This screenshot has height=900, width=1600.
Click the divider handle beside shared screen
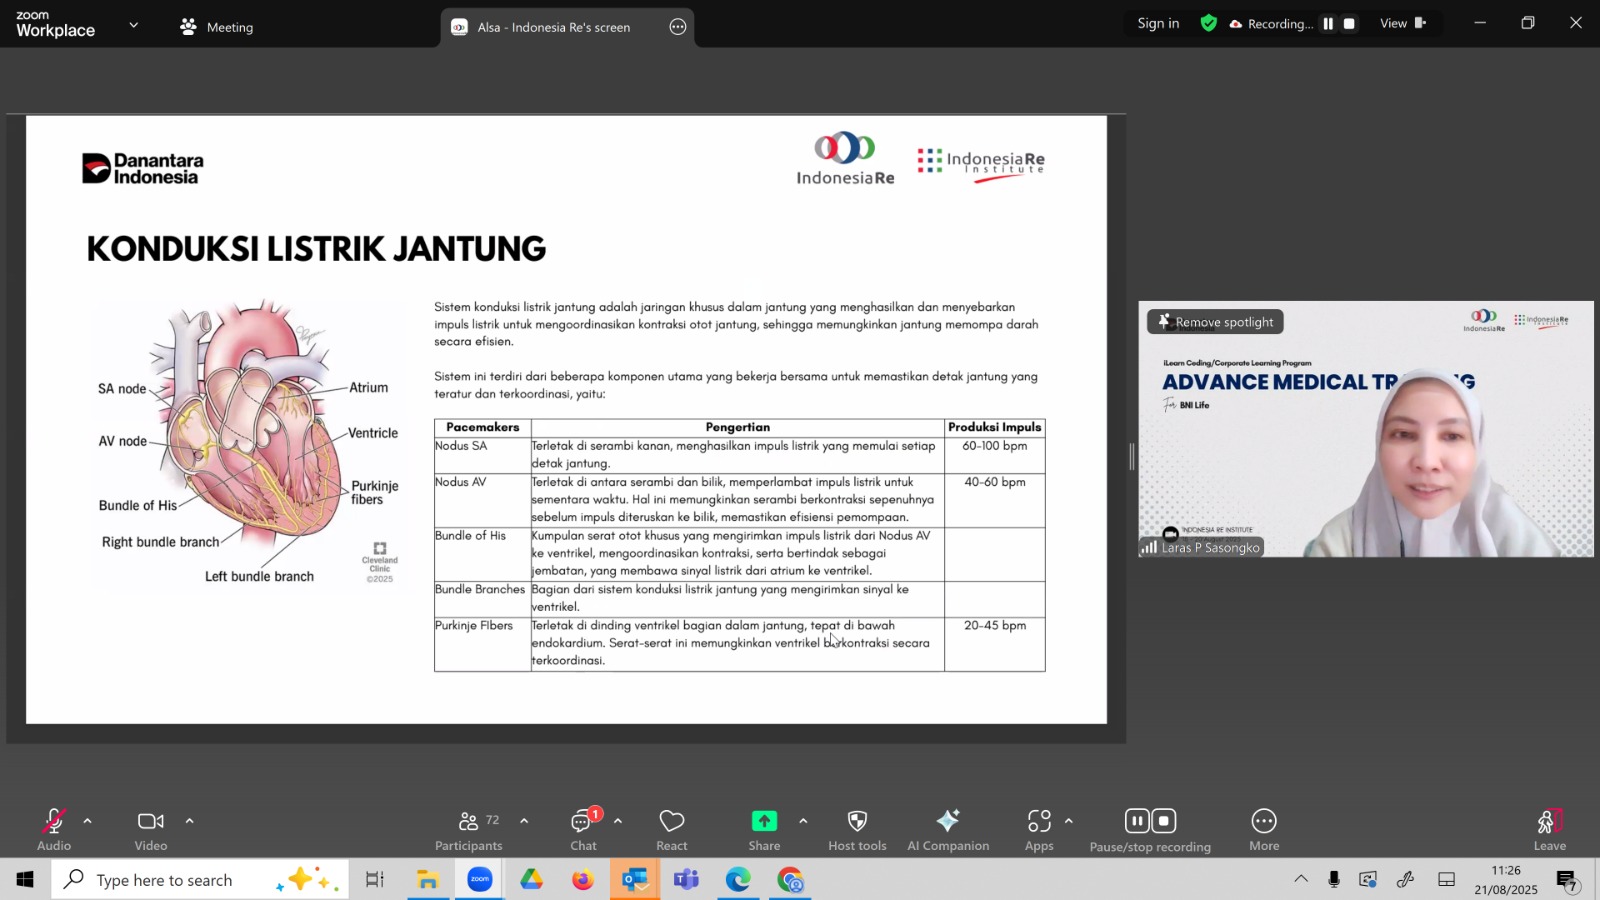click(x=1132, y=456)
